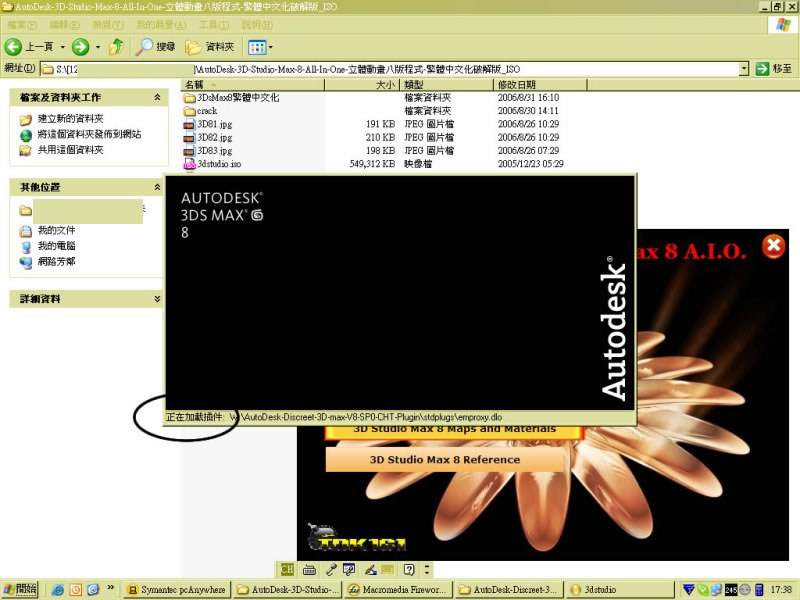Image resolution: width=800 pixels, height=600 pixels.
Task: Select the 3dstudio.iso image file
Action: pos(212,164)
